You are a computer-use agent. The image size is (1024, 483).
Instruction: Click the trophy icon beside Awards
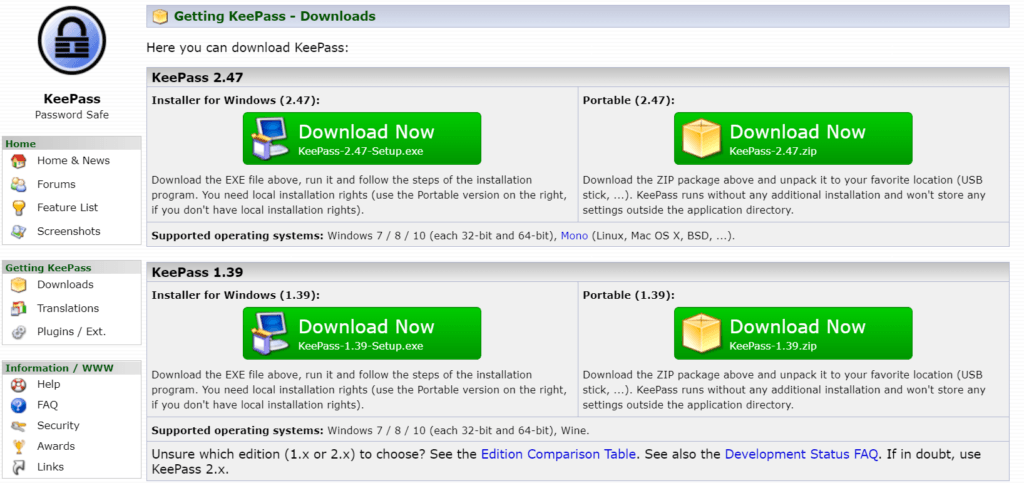point(19,446)
